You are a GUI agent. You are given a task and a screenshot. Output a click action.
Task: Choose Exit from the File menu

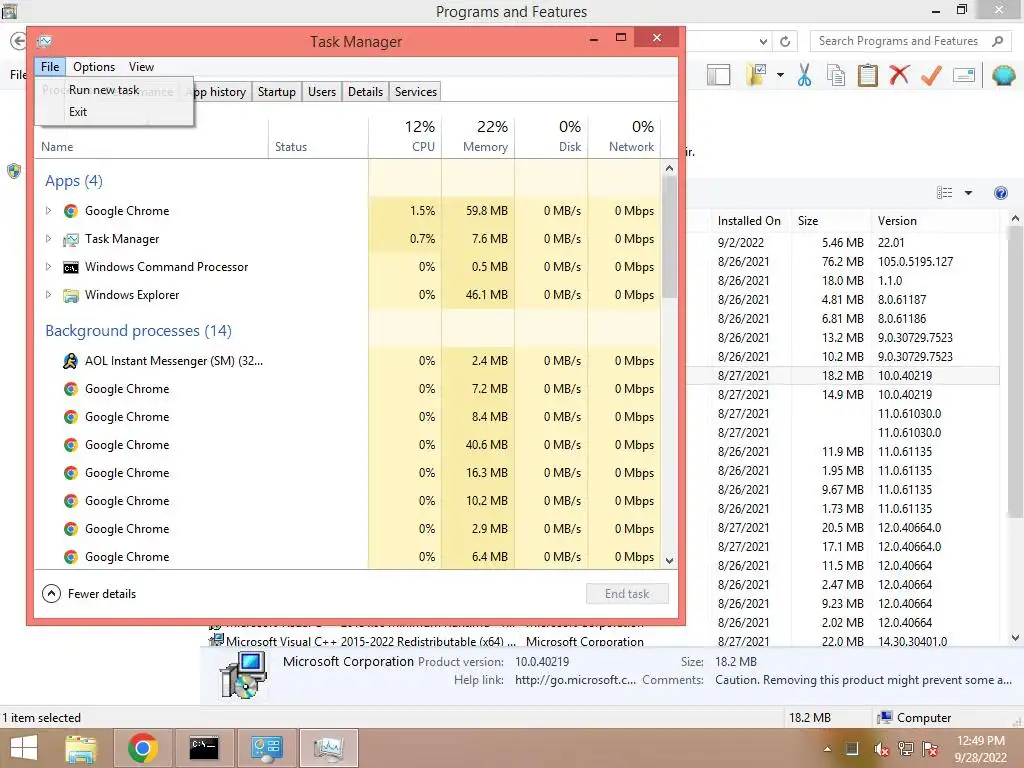[x=78, y=112]
